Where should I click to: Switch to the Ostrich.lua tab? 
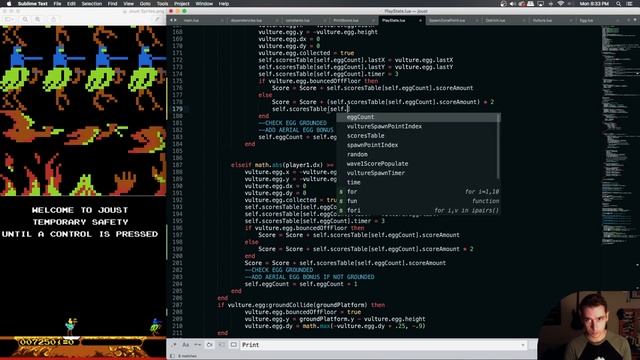click(495, 20)
